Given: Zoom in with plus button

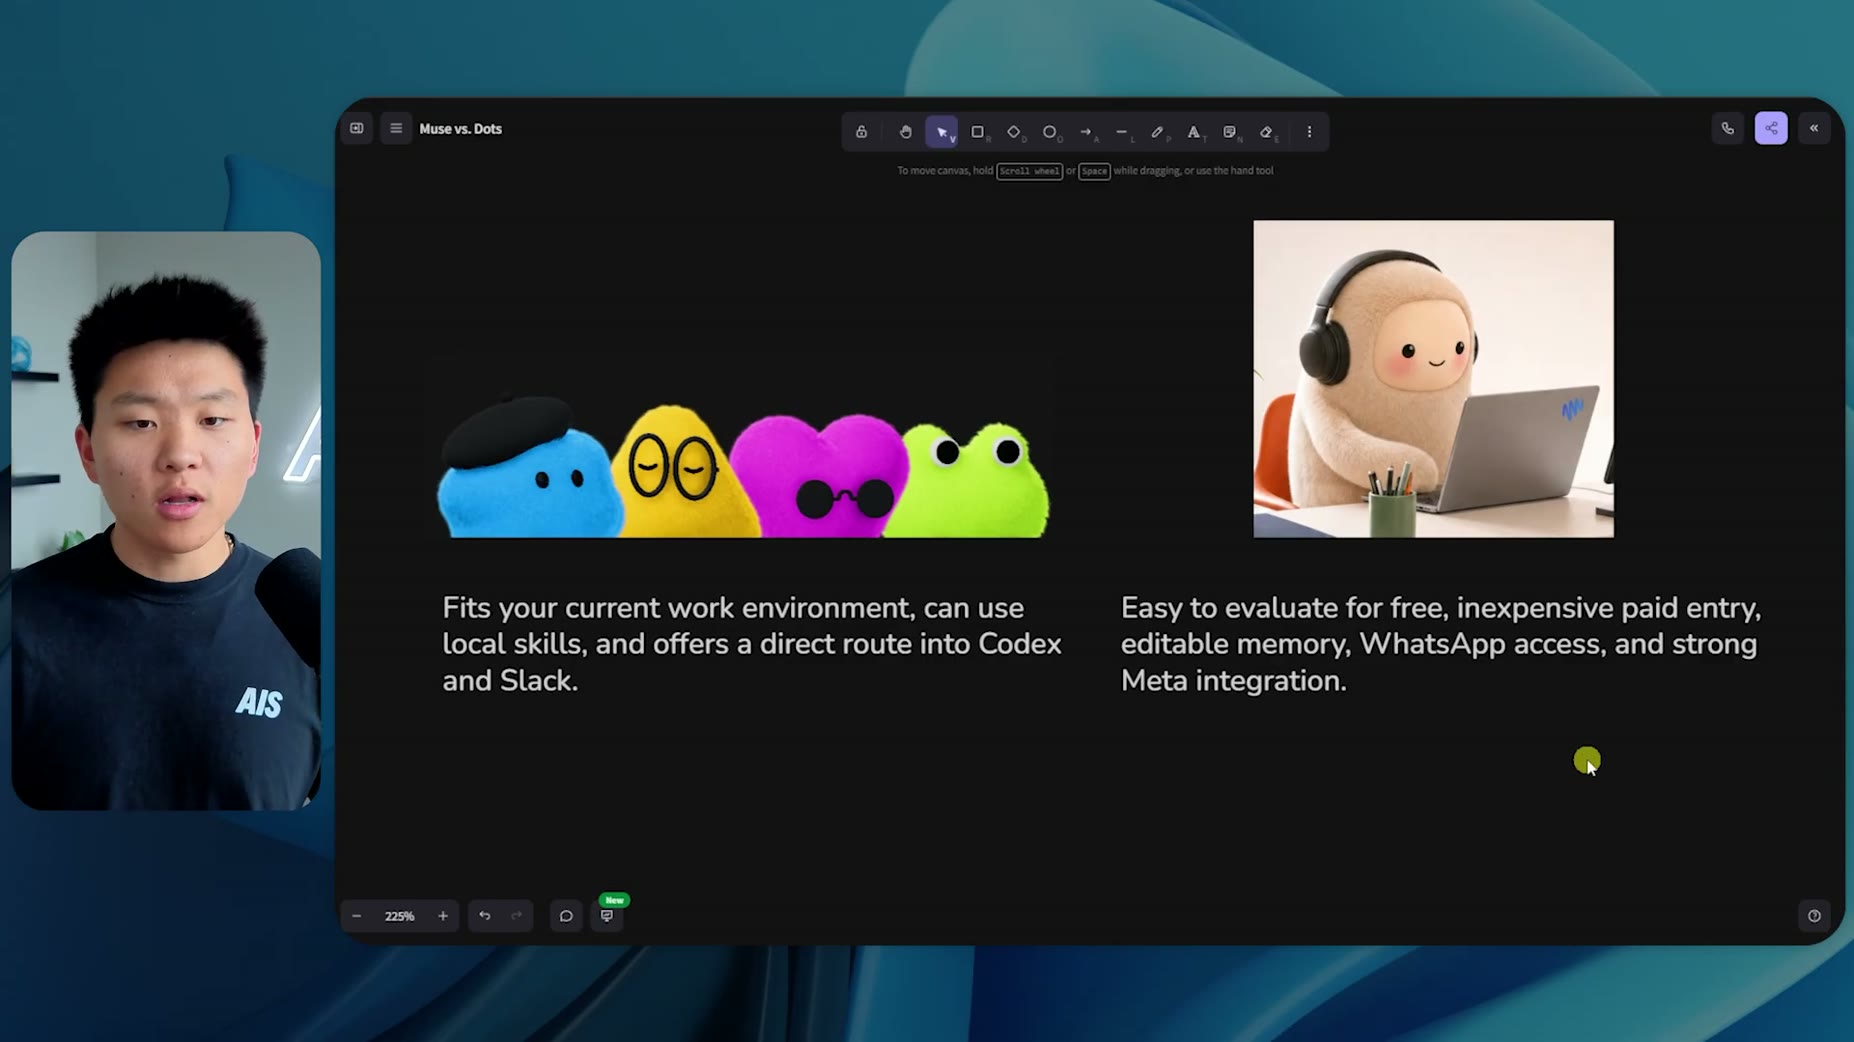Looking at the screenshot, I should 443,916.
